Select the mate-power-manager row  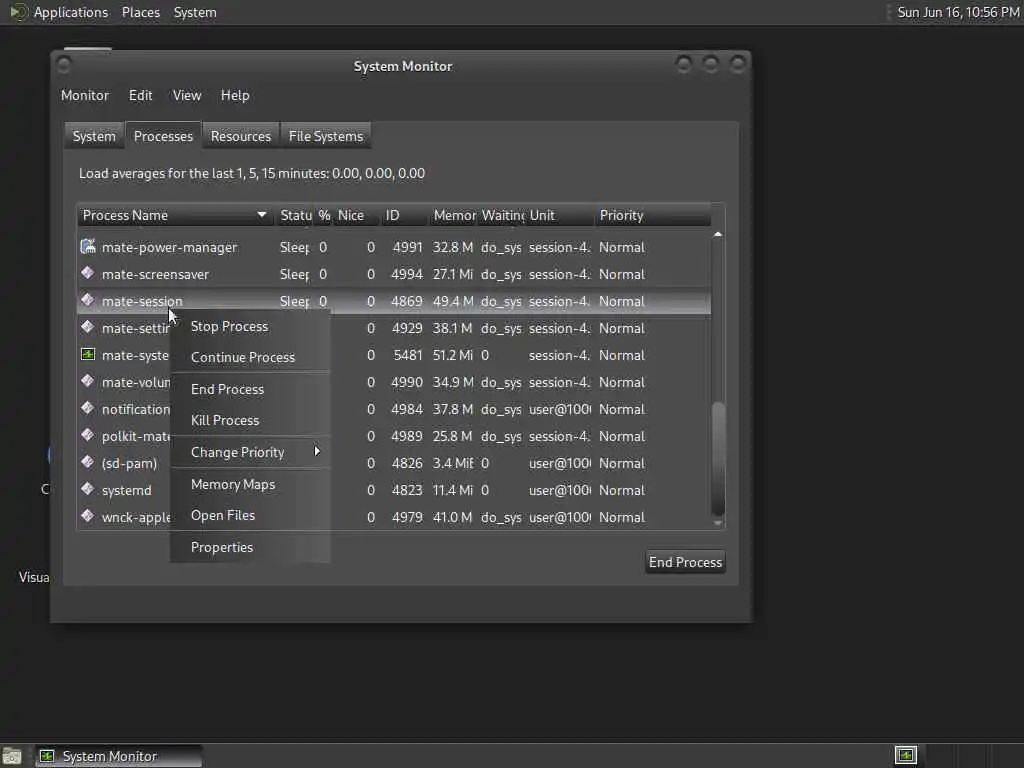coord(394,247)
